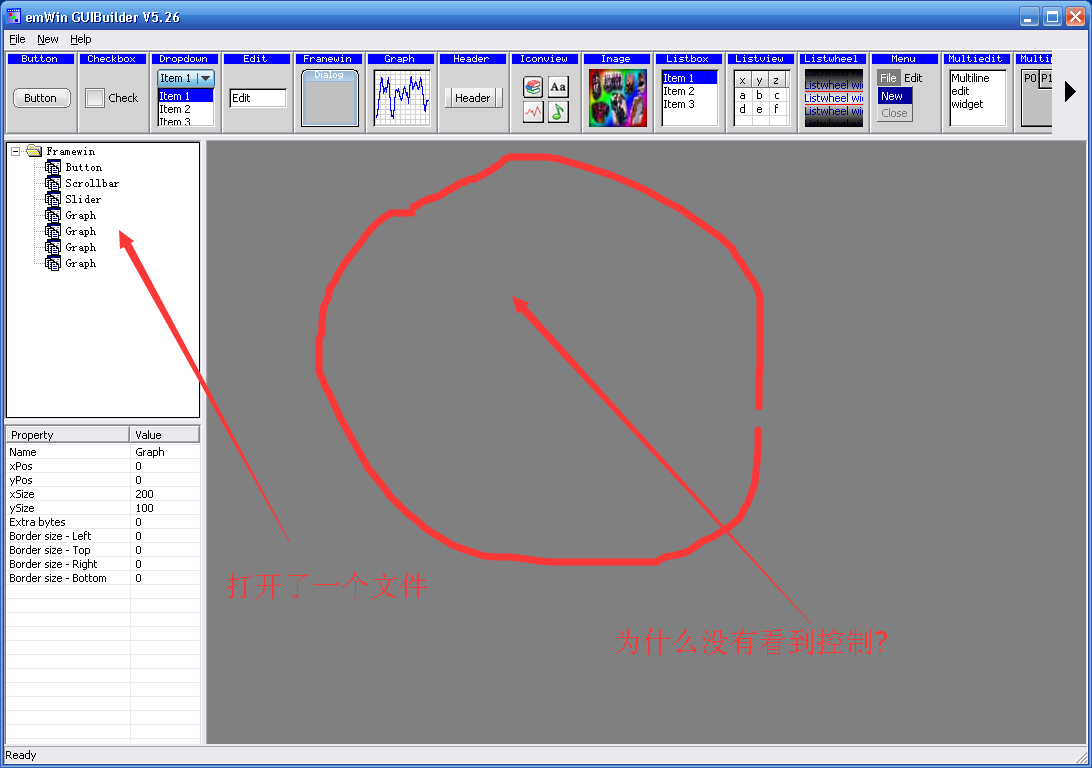Screen dimensions: 1092x768
Task: Click the Property column header
Action: (68, 434)
